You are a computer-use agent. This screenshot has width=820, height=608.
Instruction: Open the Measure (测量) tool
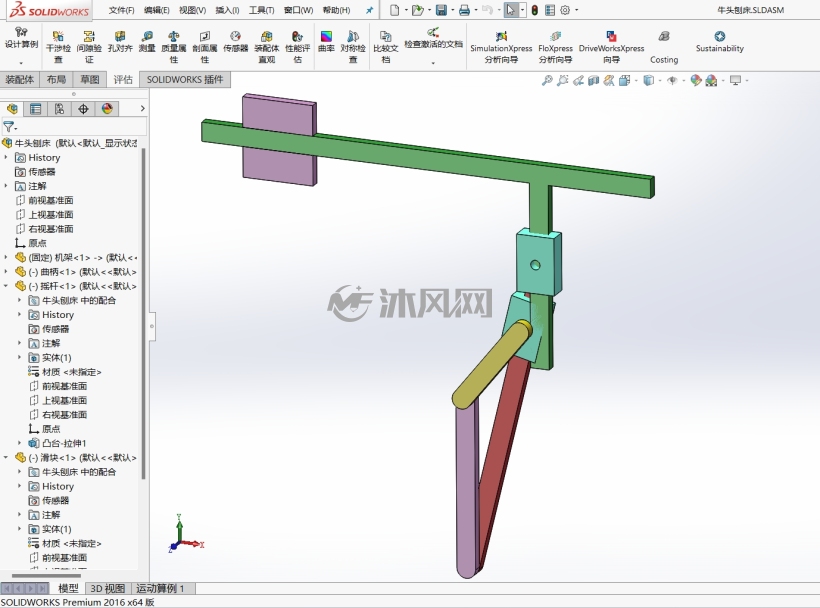[x=147, y=41]
